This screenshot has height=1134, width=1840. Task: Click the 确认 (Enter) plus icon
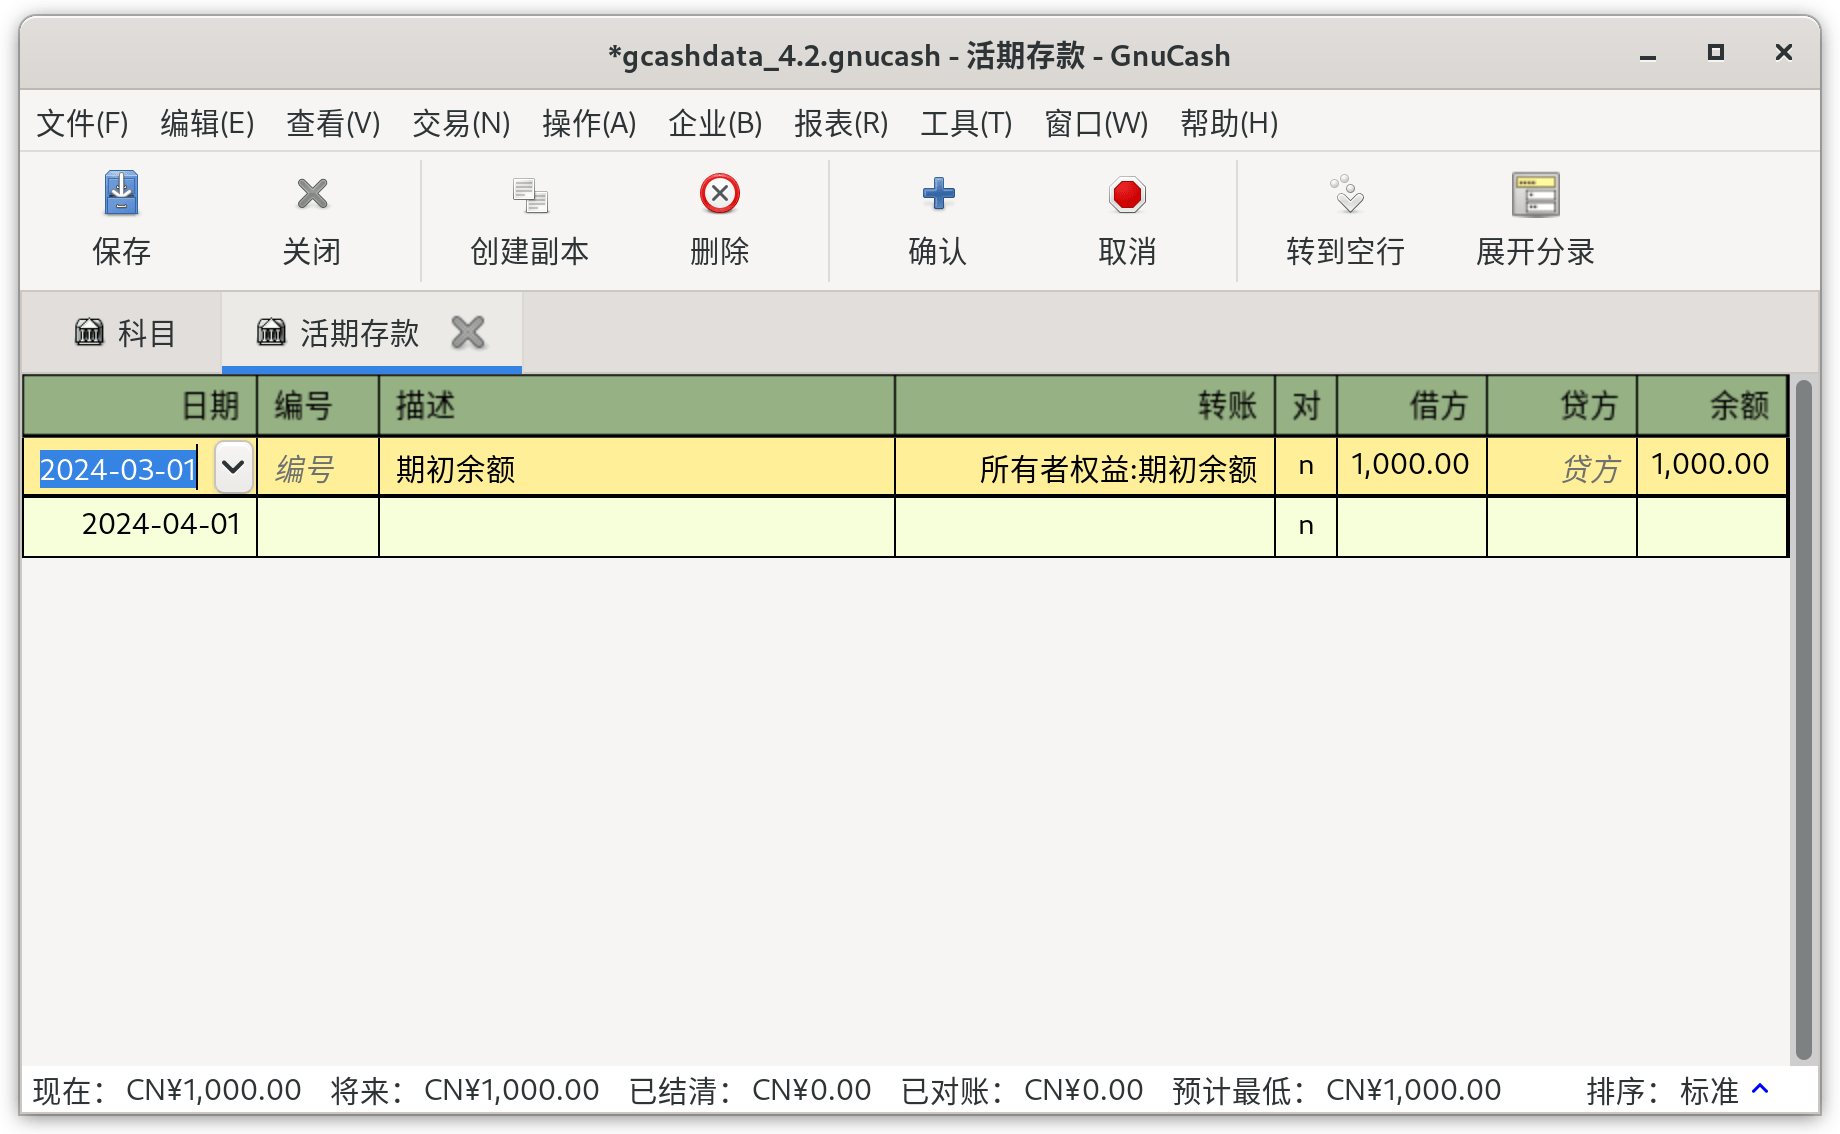[x=938, y=194]
